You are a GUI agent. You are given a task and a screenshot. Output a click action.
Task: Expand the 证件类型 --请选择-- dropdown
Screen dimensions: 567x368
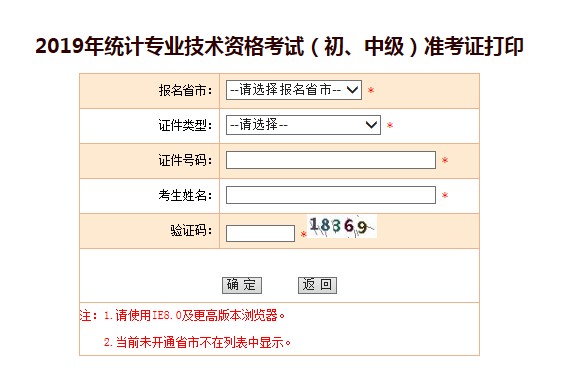point(303,125)
